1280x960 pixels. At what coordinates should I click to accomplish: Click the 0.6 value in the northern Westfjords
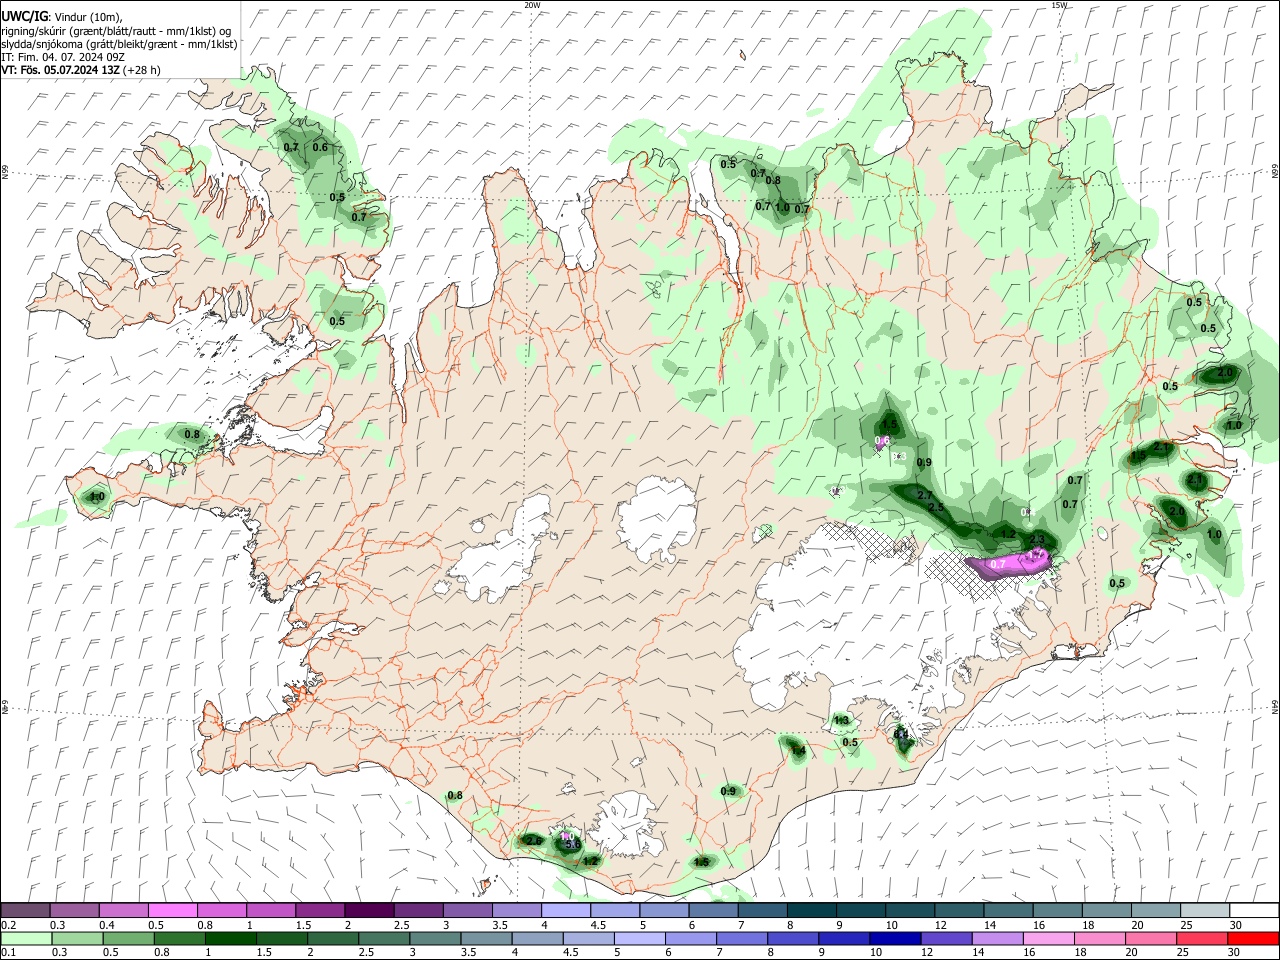coord(320,148)
